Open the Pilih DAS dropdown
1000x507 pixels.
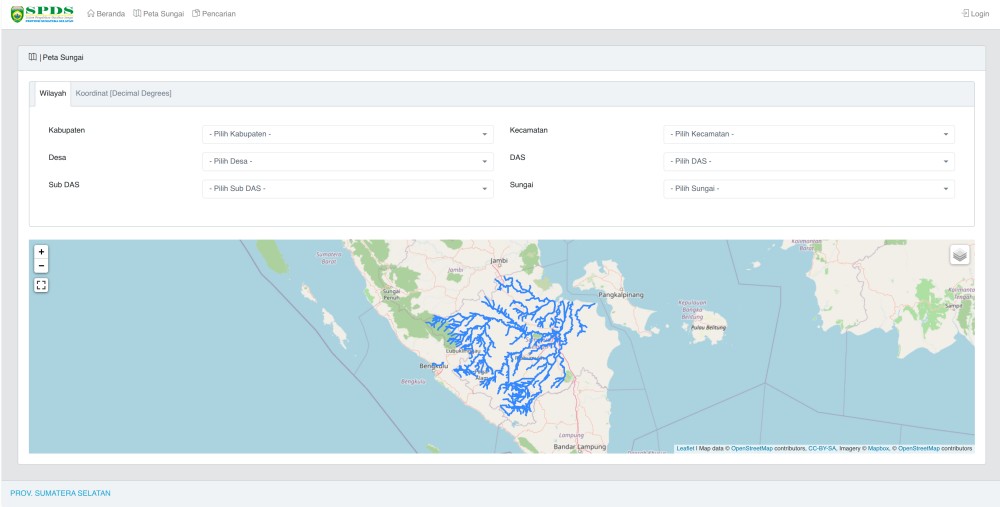click(809, 161)
